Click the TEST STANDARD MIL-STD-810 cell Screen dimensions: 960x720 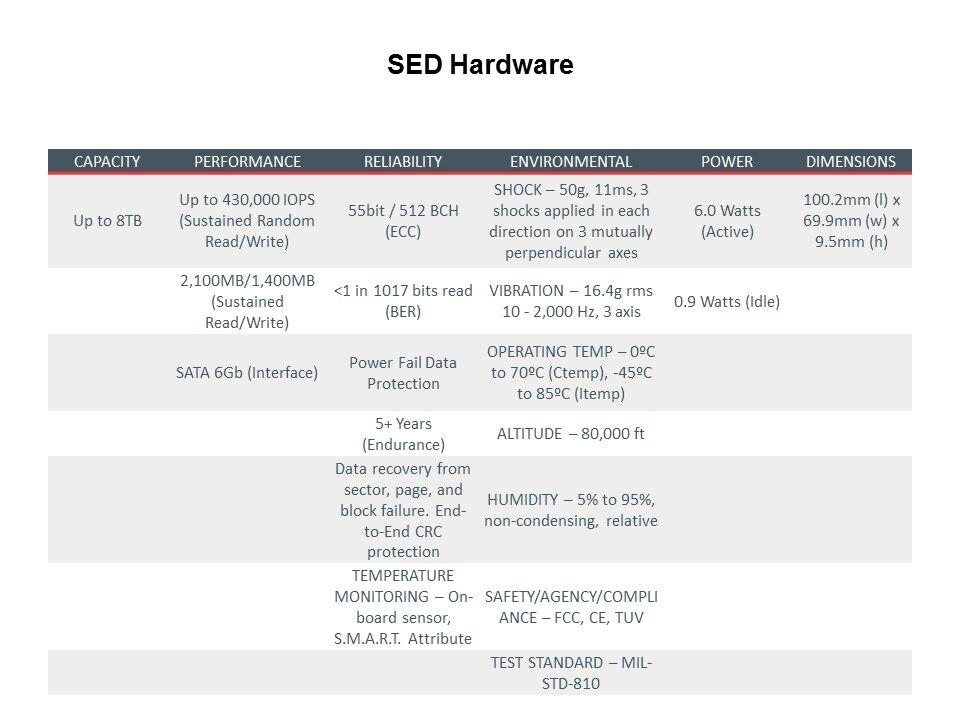(571, 673)
